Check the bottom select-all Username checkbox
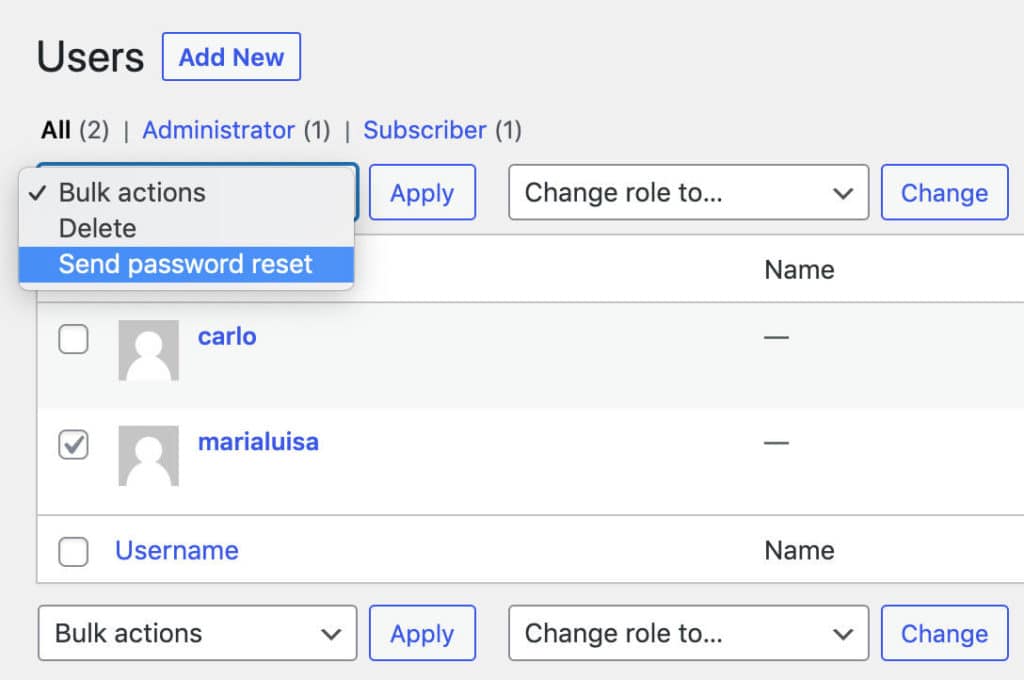Viewport: 1024px width, 680px height. click(x=73, y=550)
